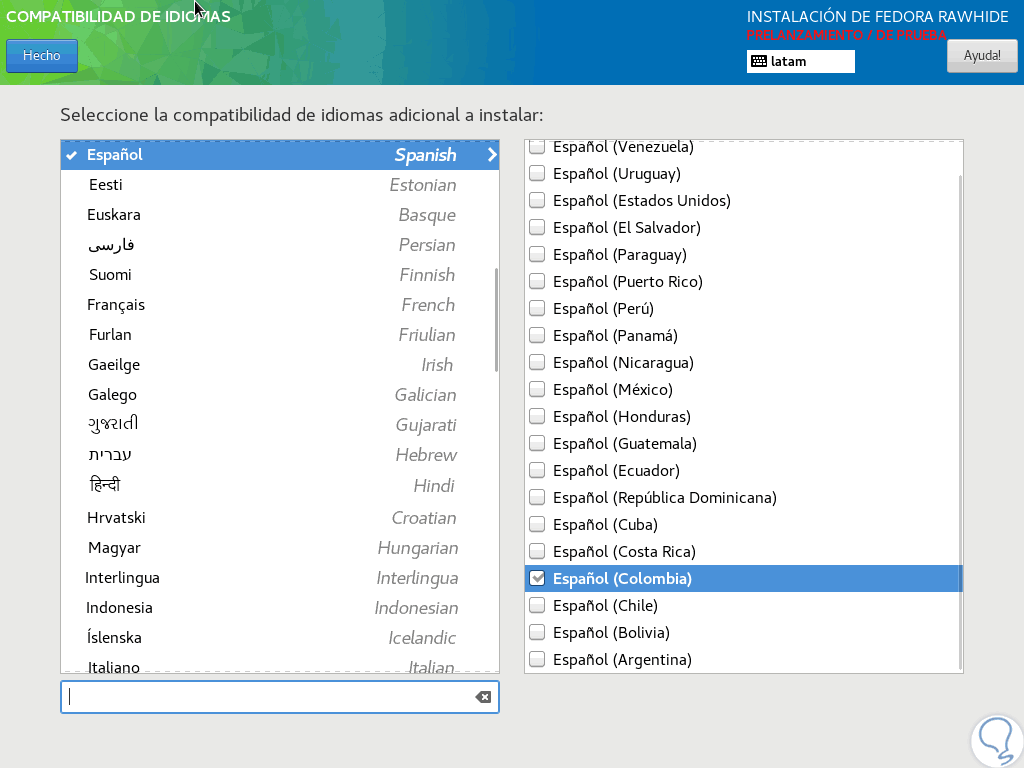Image resolution: width=1024 pixels, height=768 pixels.
Task: Open Ayuda! help button
Action: [x=982, y=56]
